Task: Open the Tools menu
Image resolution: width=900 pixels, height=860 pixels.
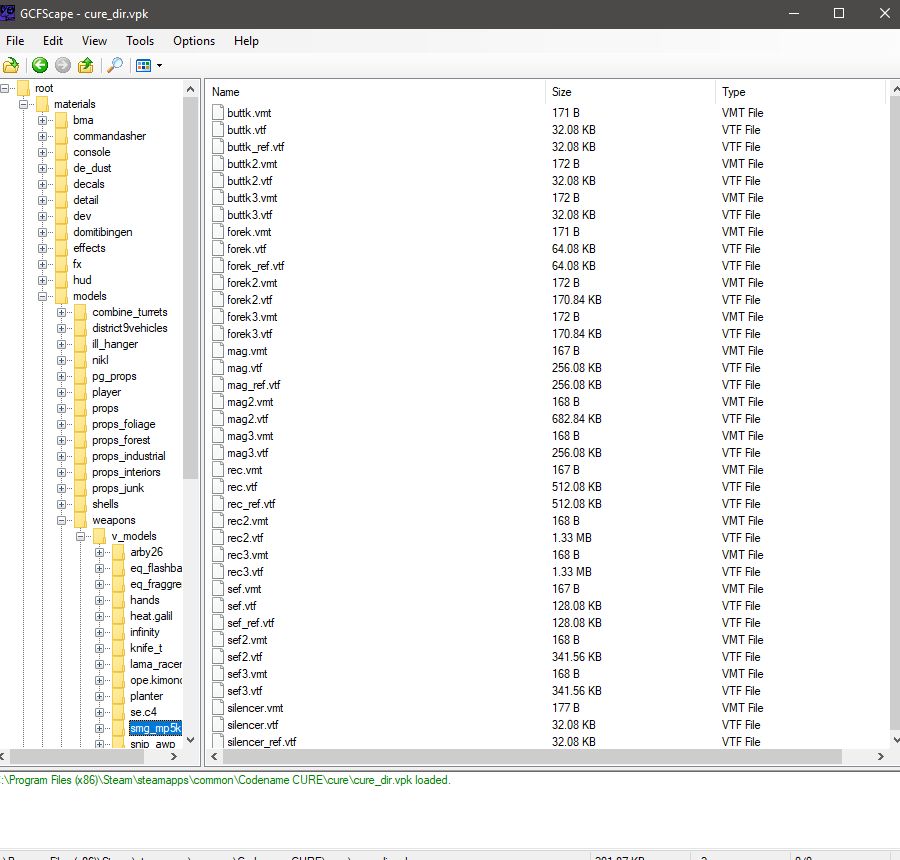Action: pos(140,41)
